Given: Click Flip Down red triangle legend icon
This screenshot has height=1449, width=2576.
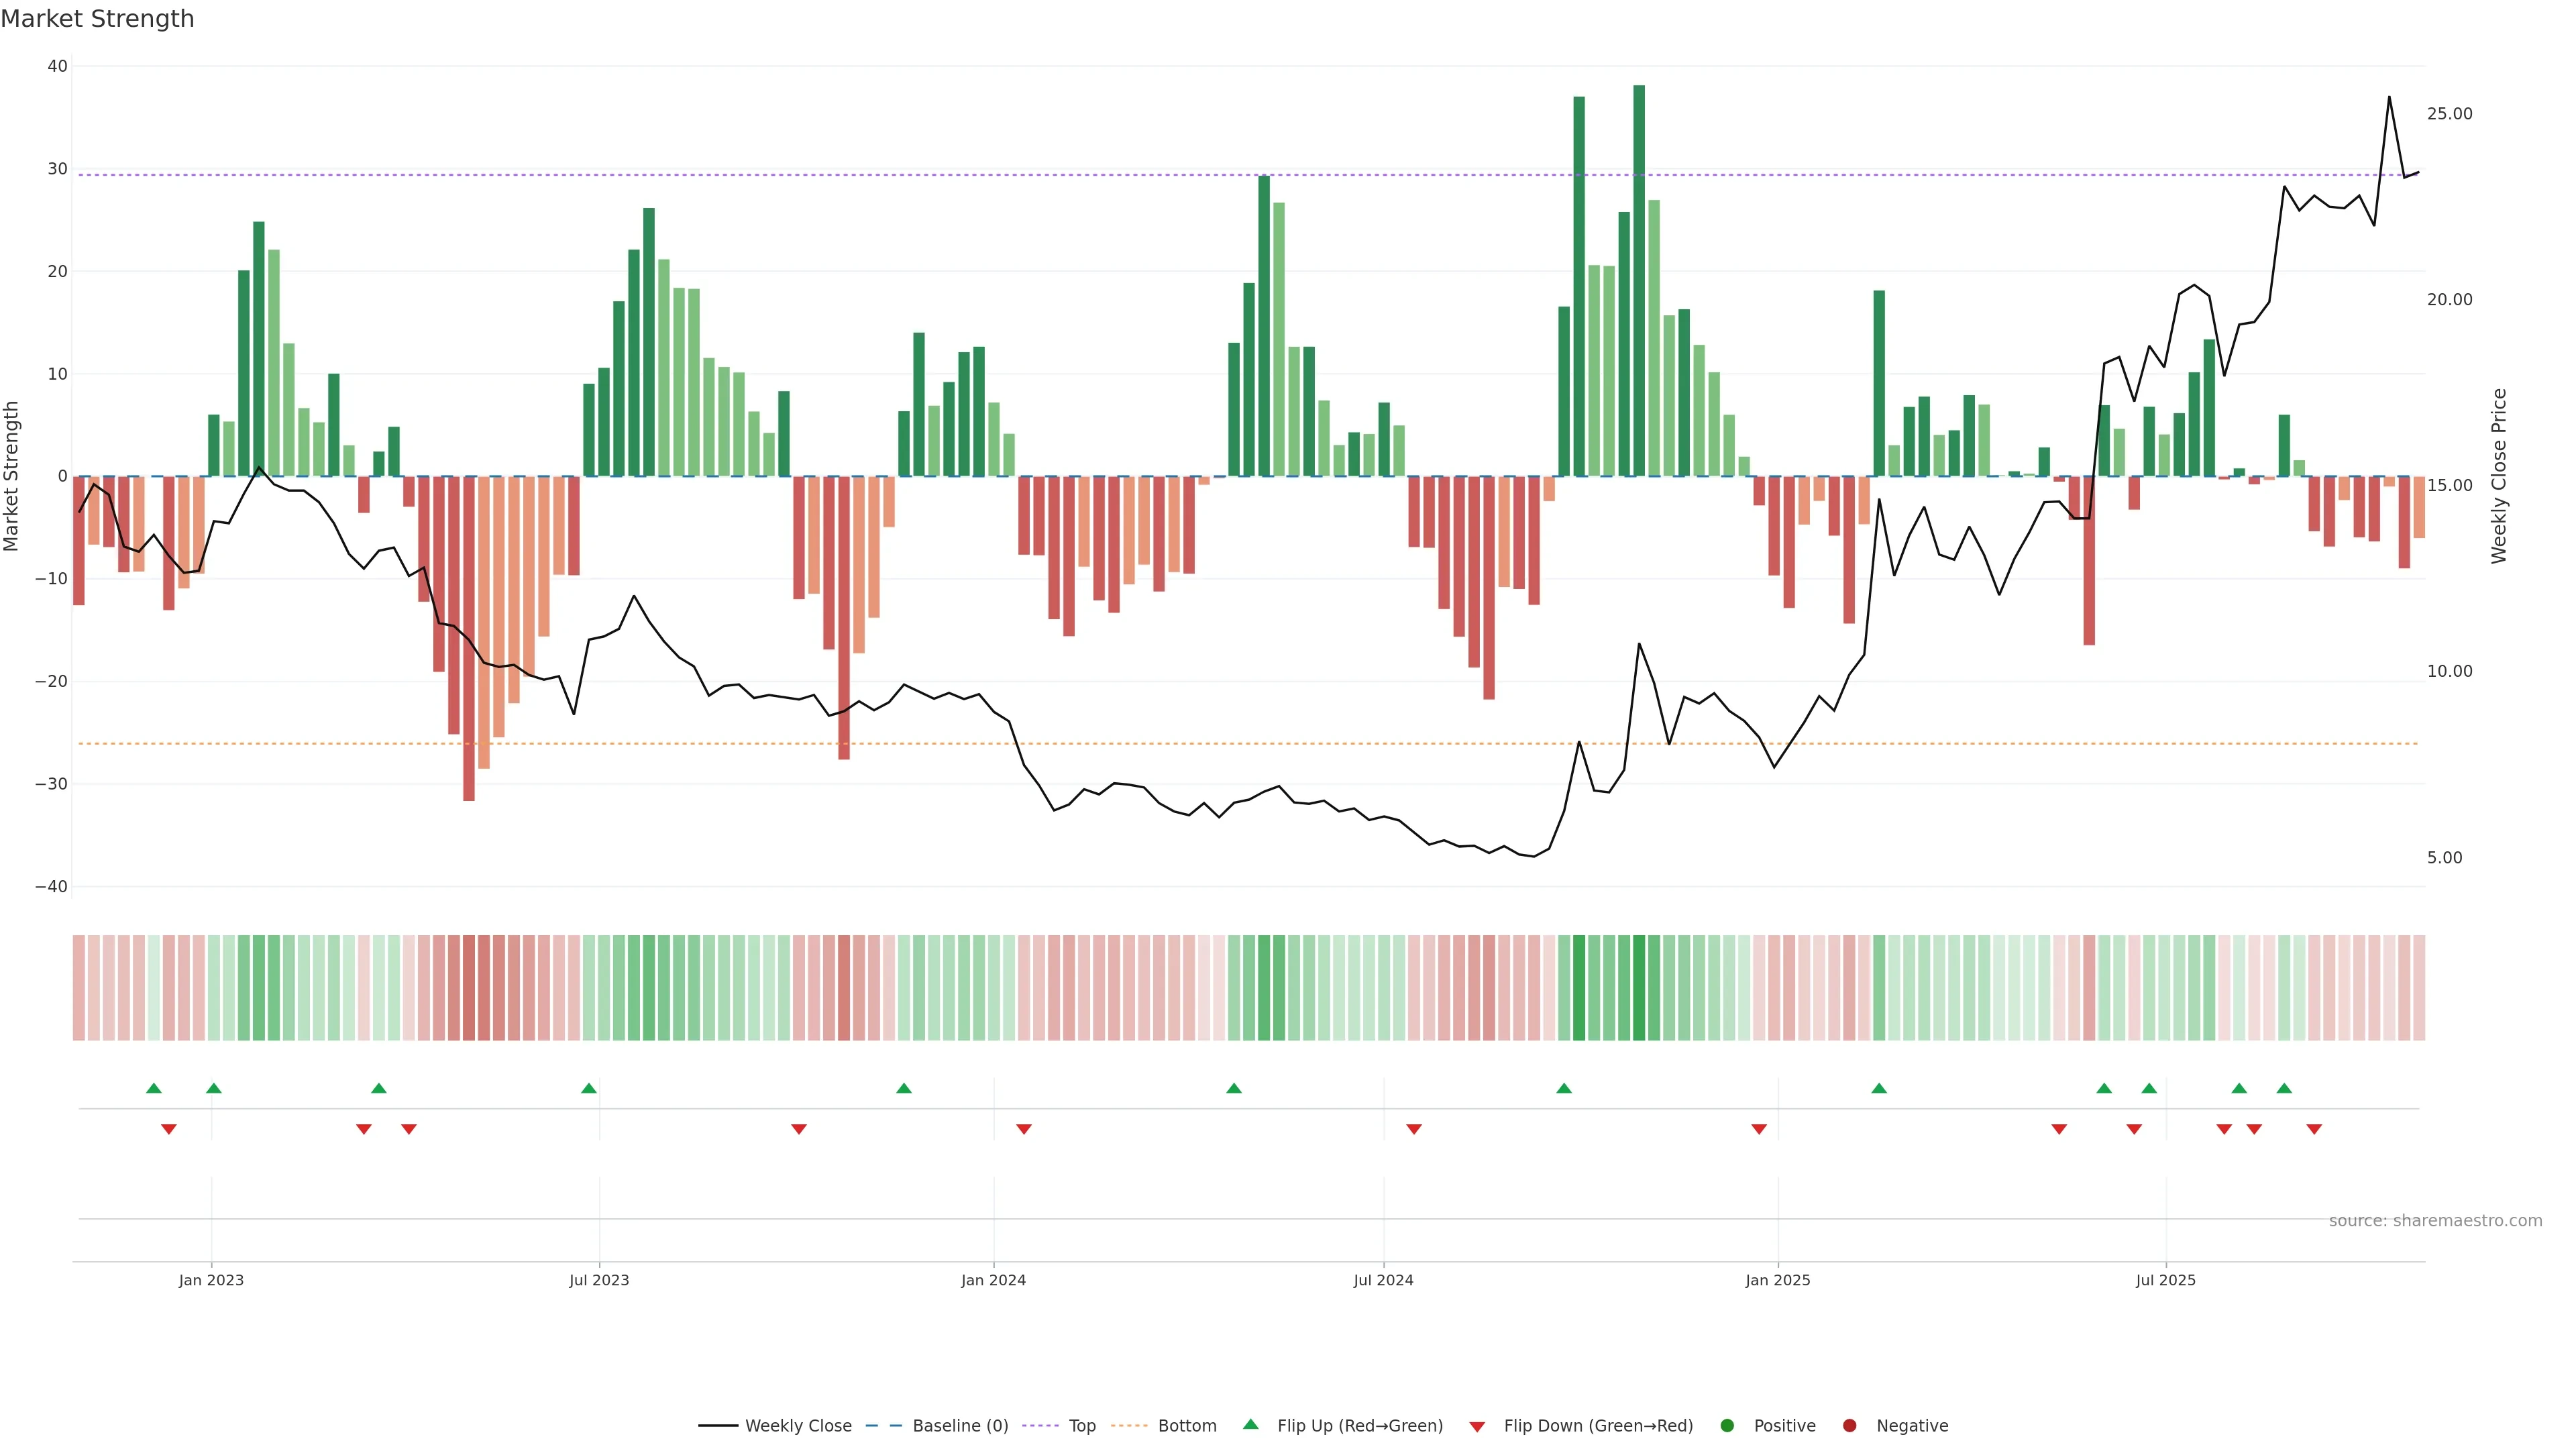Looking at the screenshot, I should tap(1477, 1426).
